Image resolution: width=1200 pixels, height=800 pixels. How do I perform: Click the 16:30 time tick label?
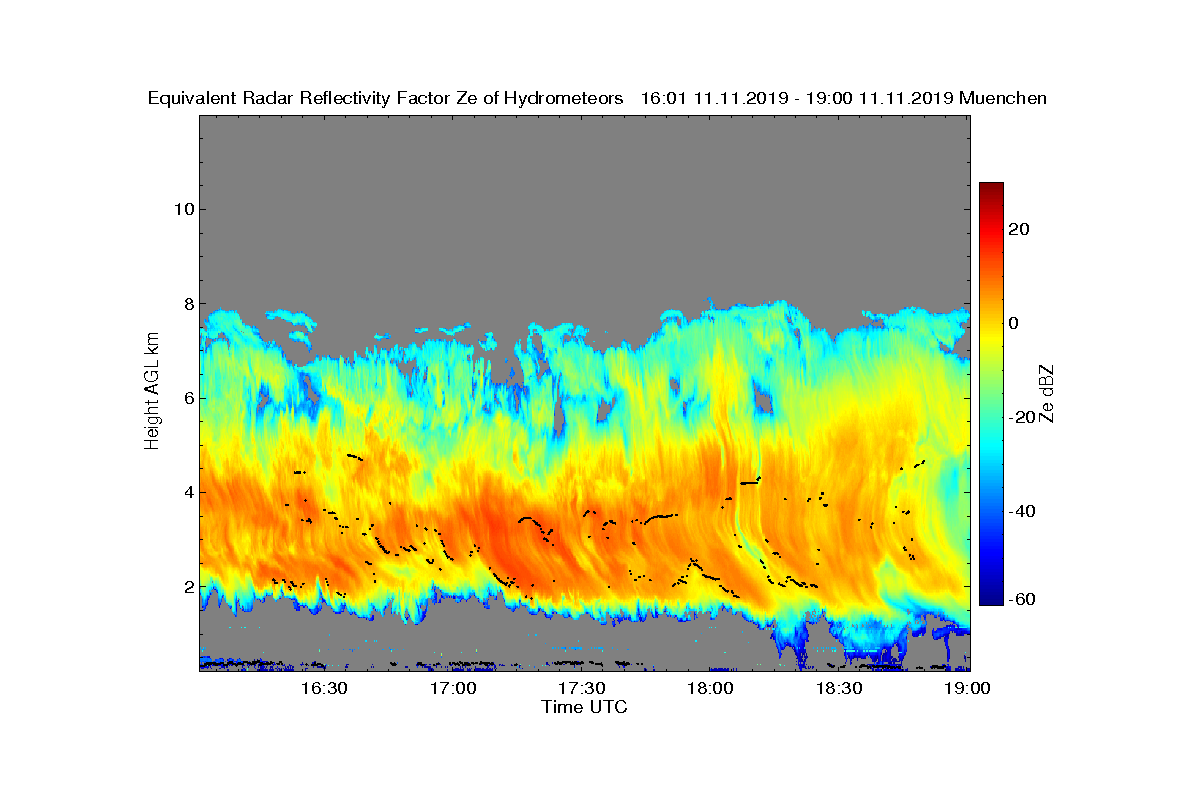(323, 689)
